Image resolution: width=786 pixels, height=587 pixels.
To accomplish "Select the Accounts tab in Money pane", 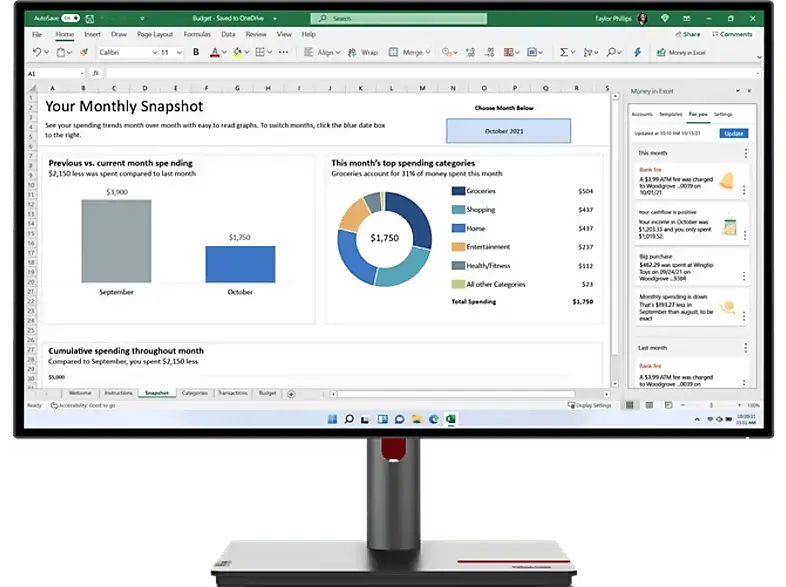I will pos(642,114).
